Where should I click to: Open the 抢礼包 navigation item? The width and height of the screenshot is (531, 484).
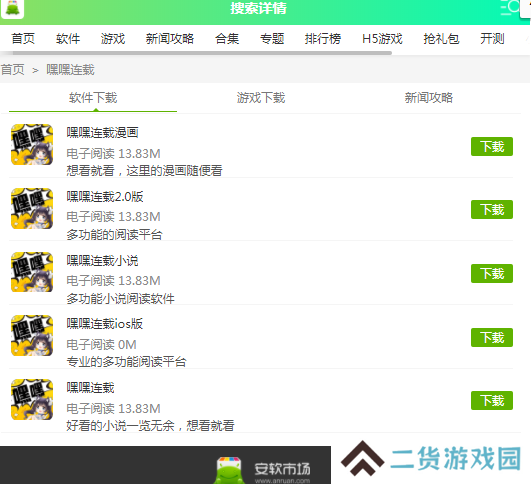[441, 39]
